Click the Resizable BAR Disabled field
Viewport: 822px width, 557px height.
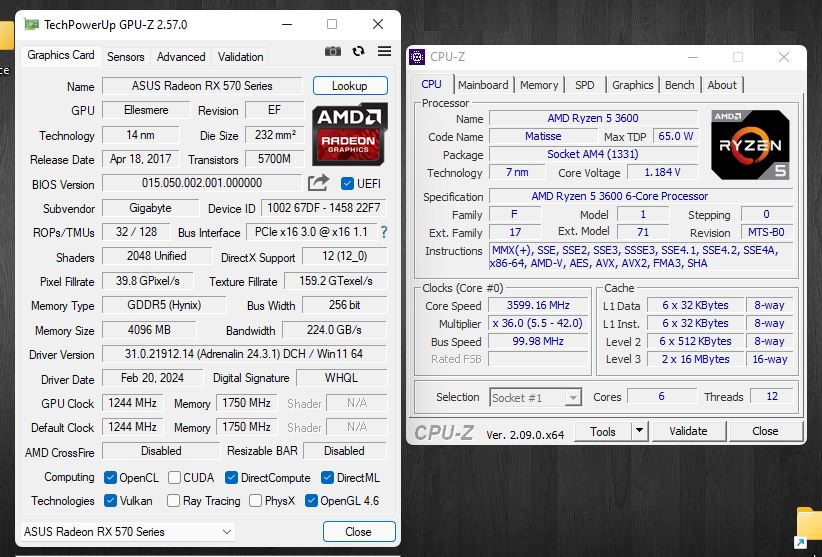pyautogui.click(x=344, y=451)
